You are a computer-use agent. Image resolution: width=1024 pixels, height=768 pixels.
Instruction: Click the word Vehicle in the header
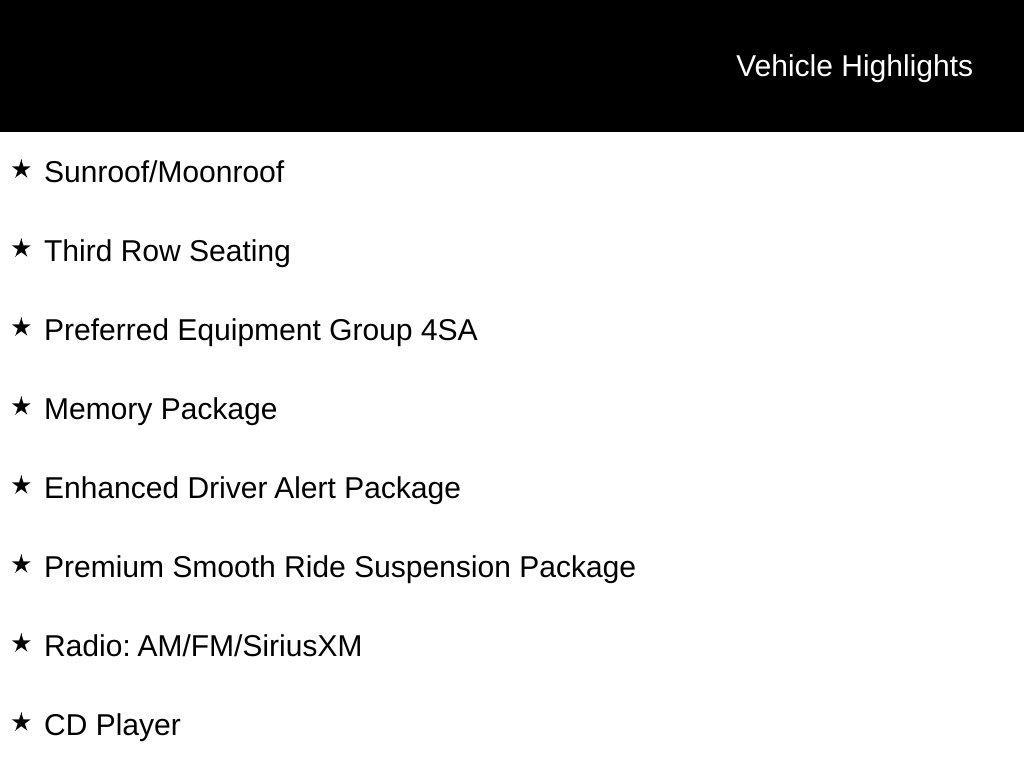pos(784,66)
